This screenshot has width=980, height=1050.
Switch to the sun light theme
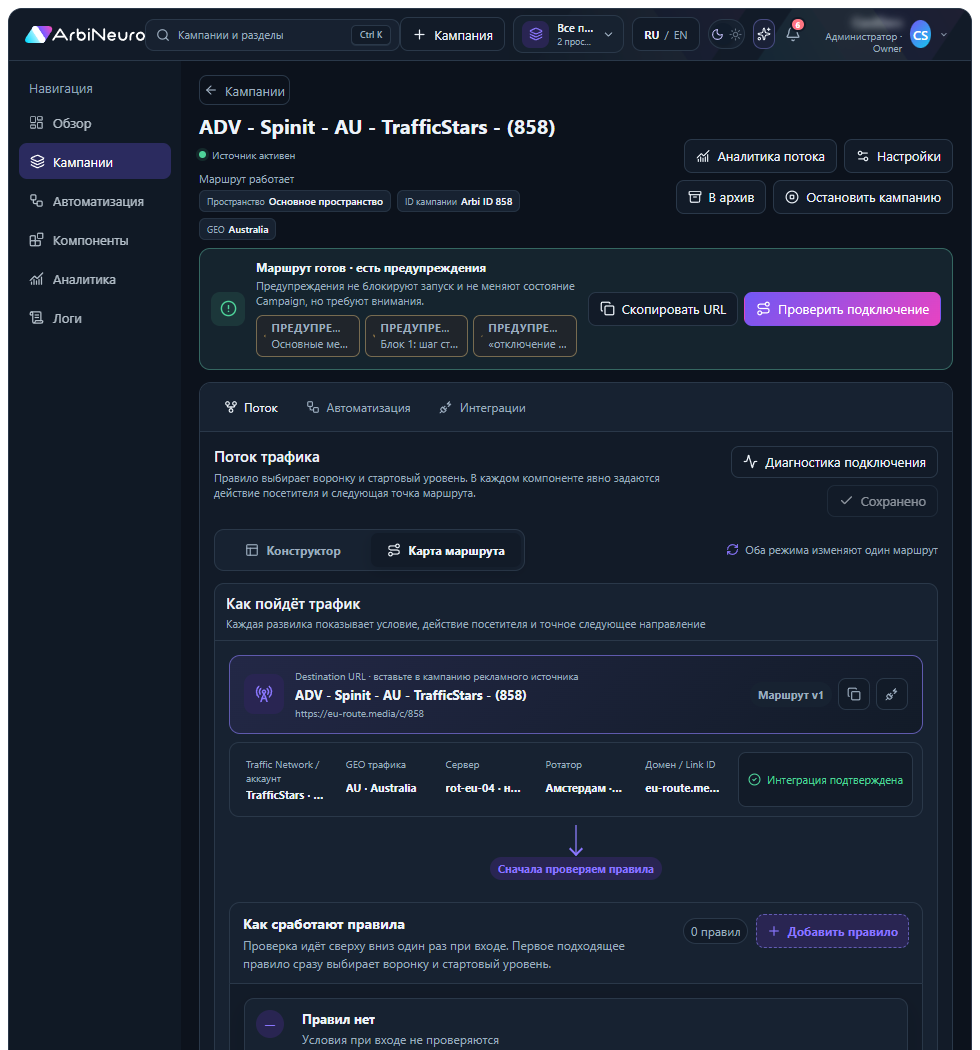[736, 35]
